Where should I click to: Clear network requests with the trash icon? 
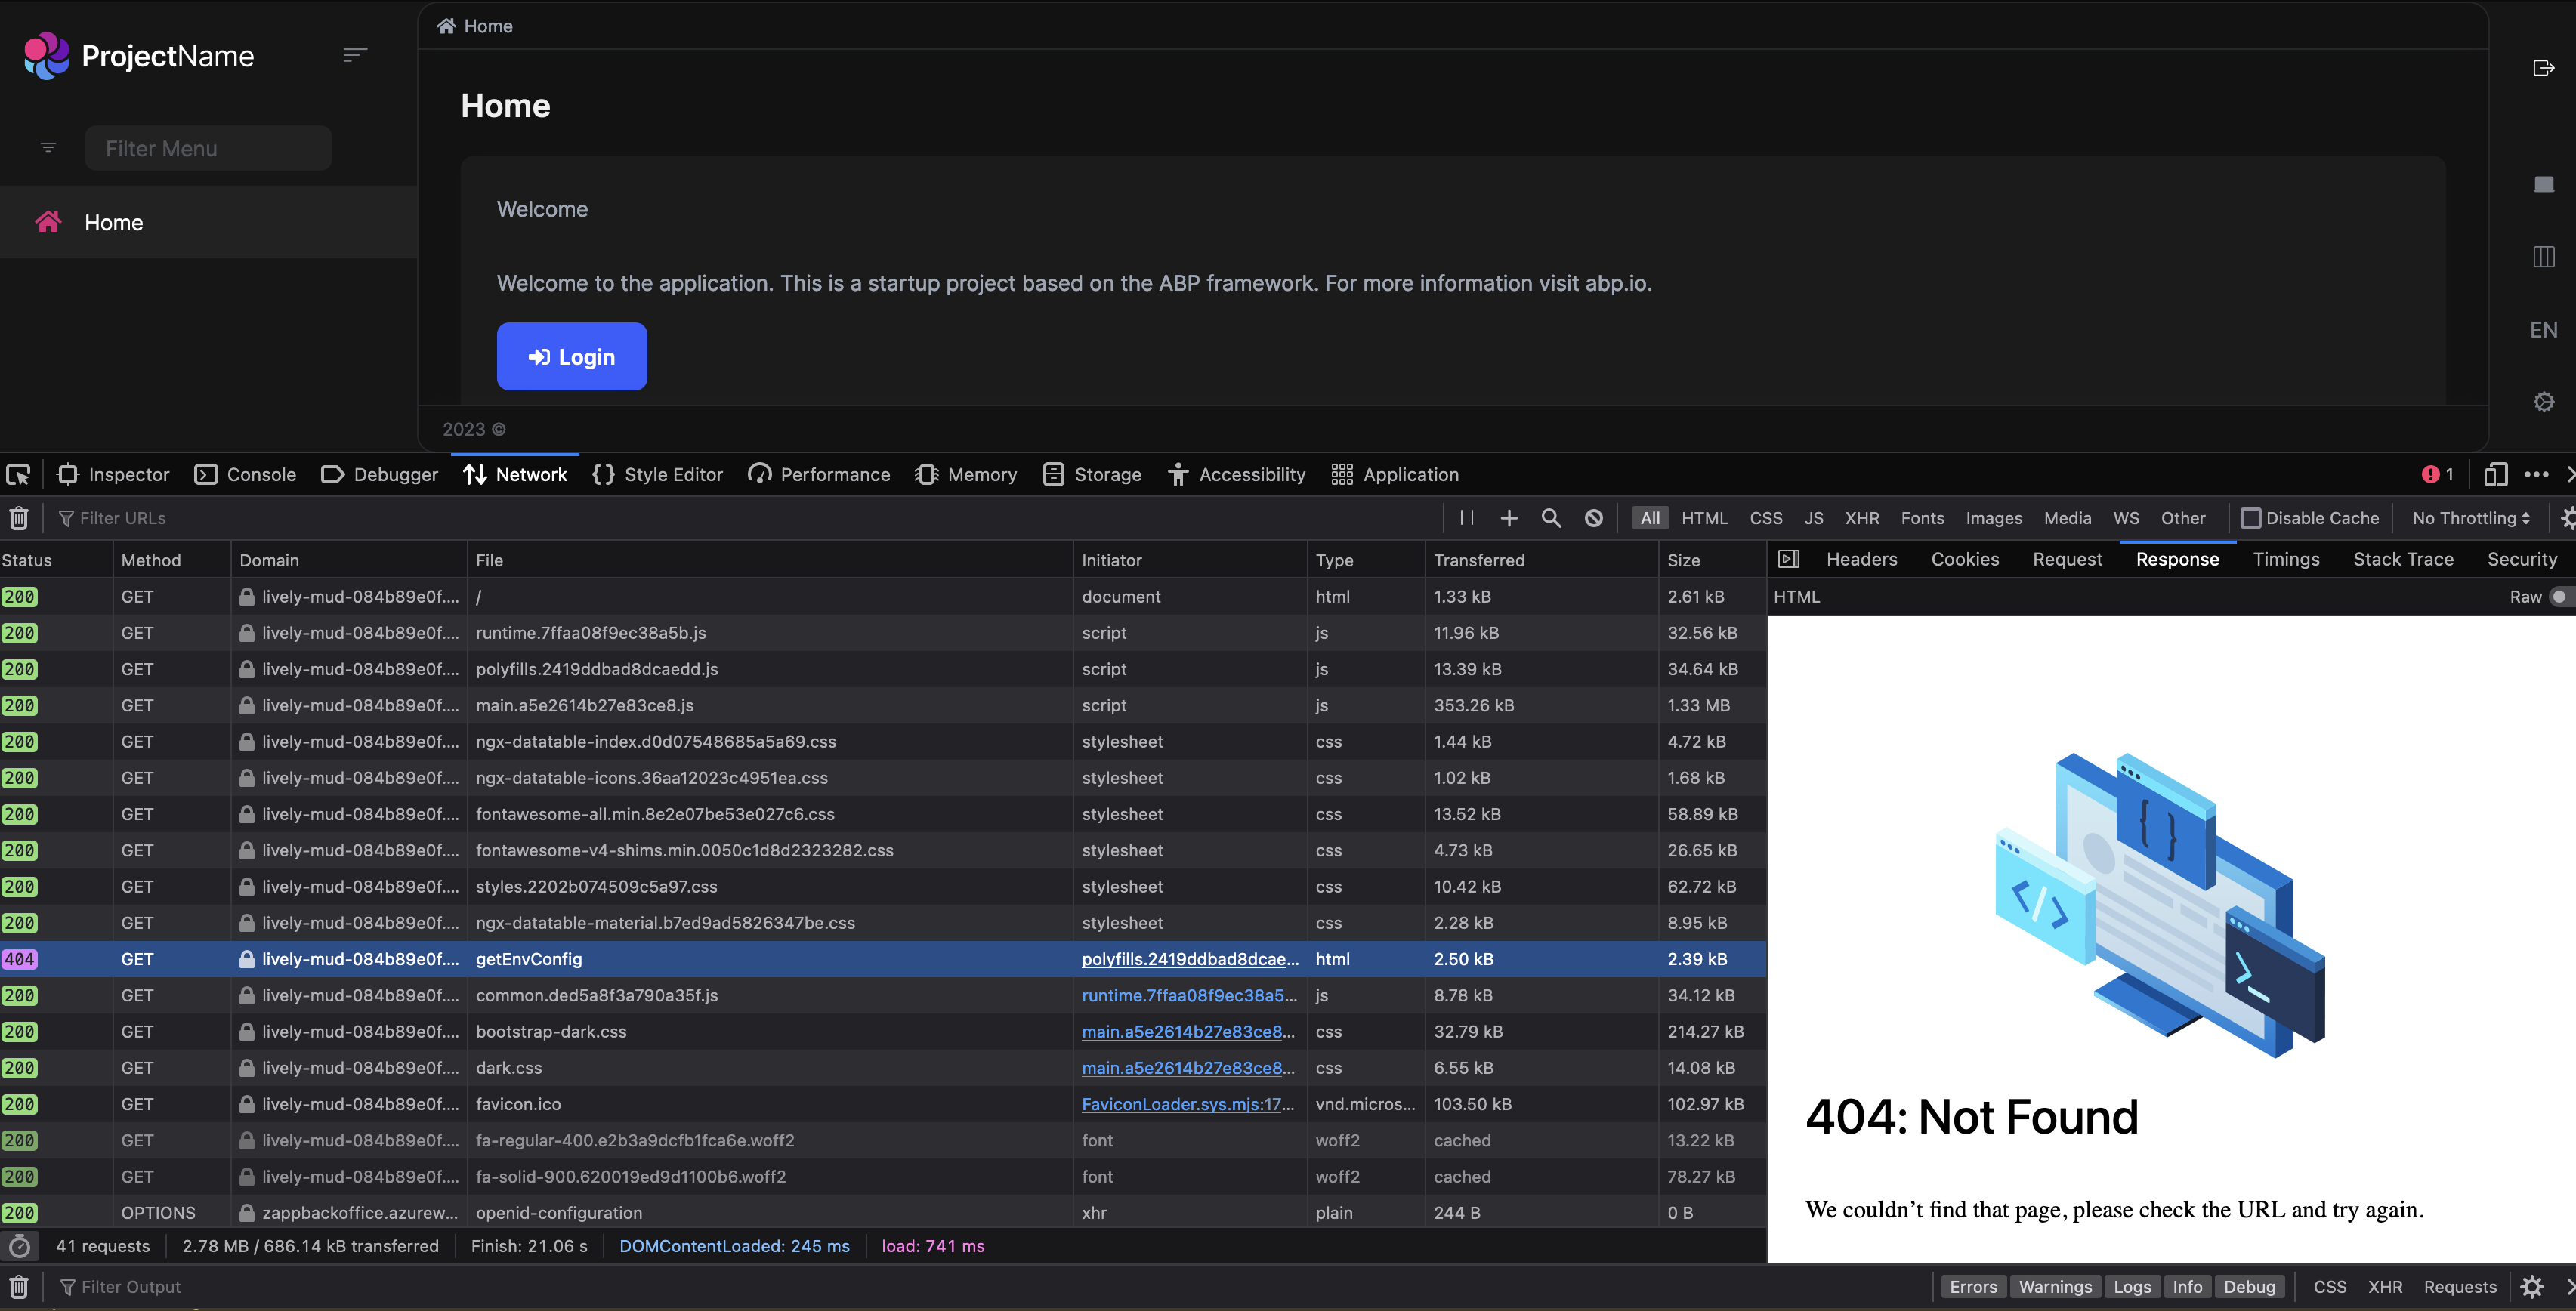pos(18,518)
